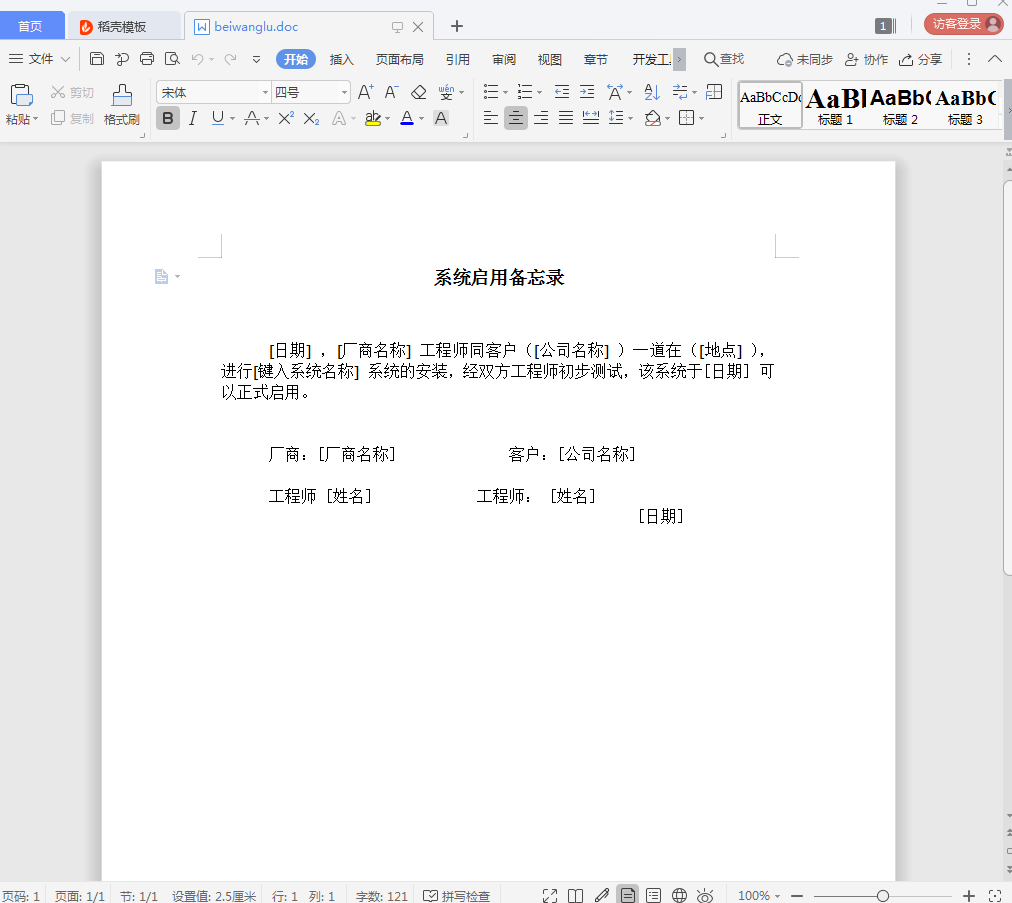Switch to 插入 ribbon tab
The height and width of the screenshot is (903, 1012).
[341, 59]
